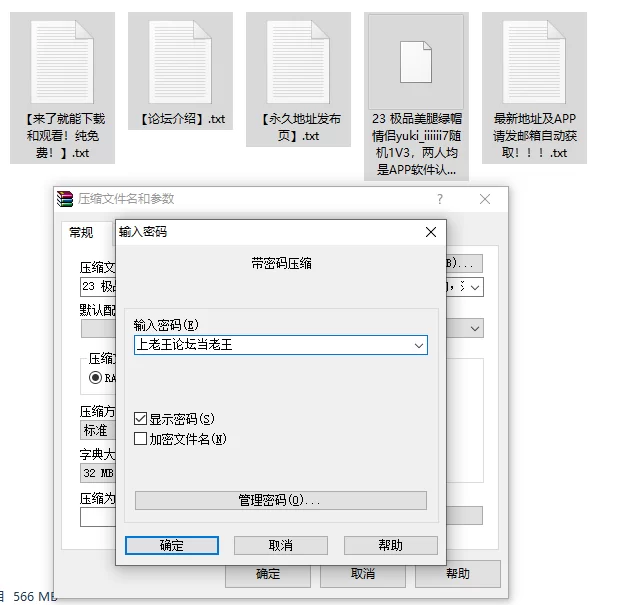Switch to the 常规 tab

tap(81, 233)
